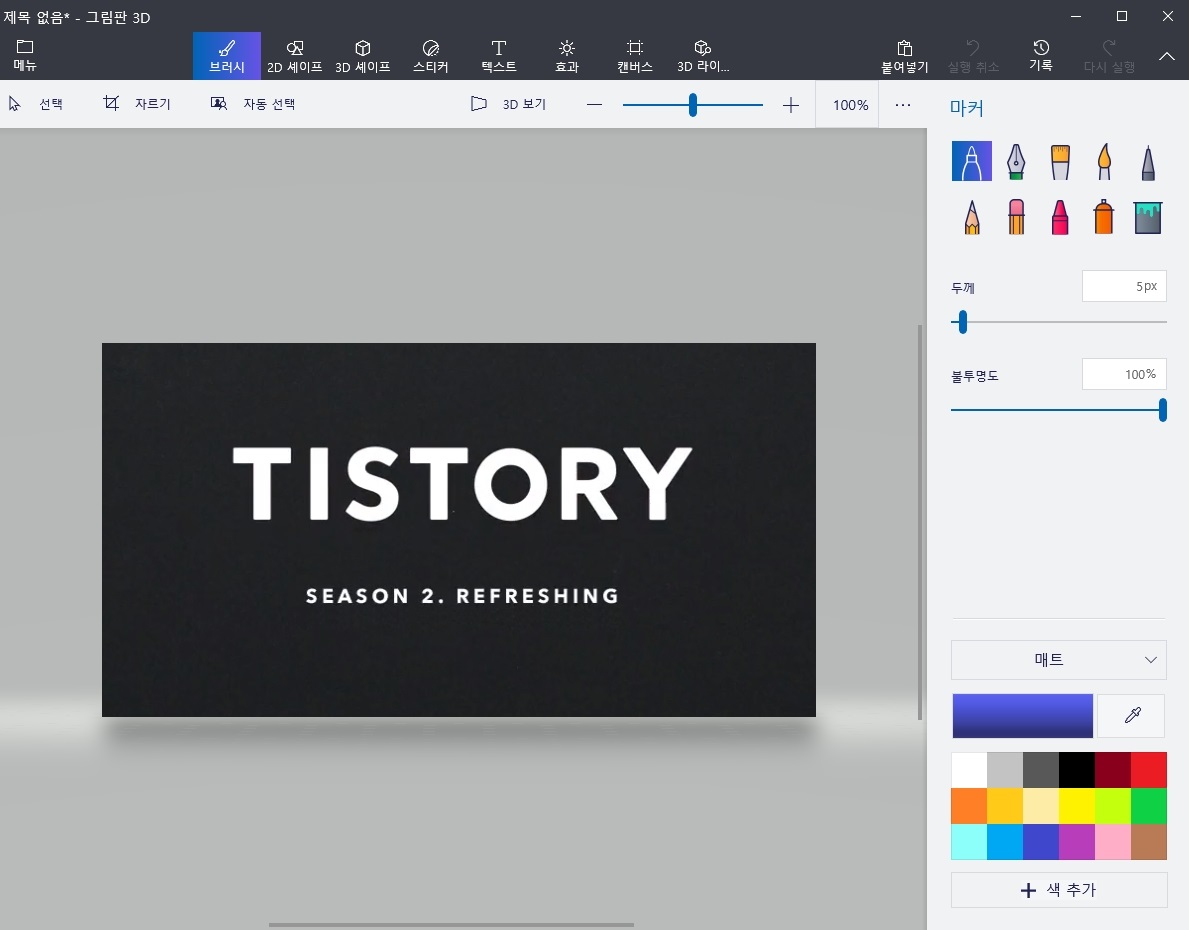Viewport: 1189px width, 930px height.
Task: Click the 다시 실행 redo button
Action: click(x=1109, y=56)
